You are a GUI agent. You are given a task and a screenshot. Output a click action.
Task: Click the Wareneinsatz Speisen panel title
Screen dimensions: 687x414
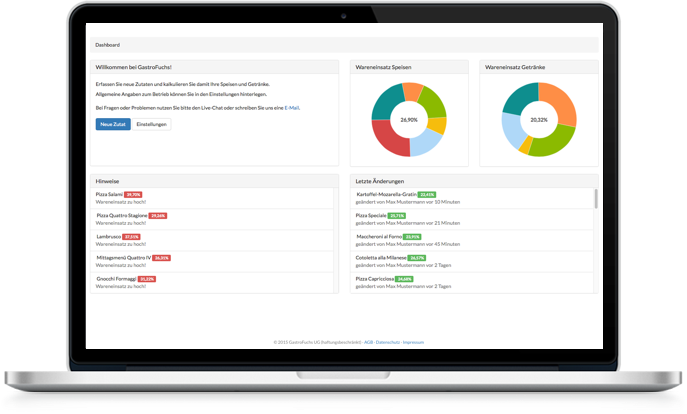tap(383, 67)
